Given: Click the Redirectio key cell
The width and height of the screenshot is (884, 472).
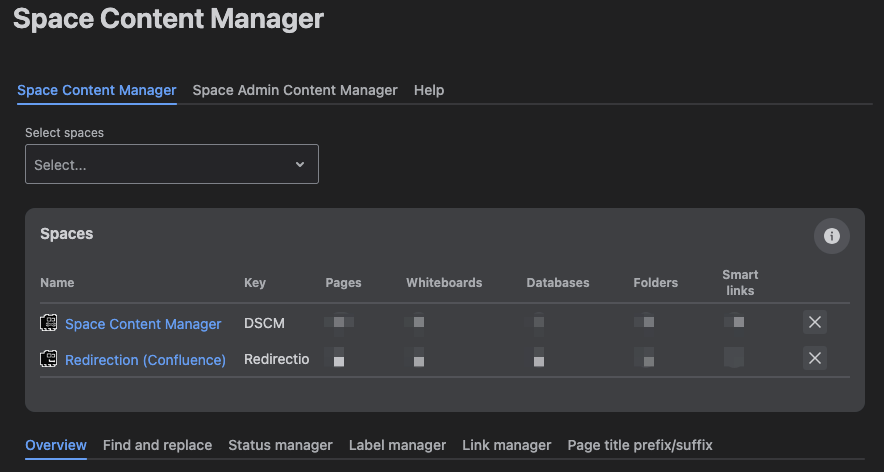Looking at the screenshot, I should [x=276, y=359].
